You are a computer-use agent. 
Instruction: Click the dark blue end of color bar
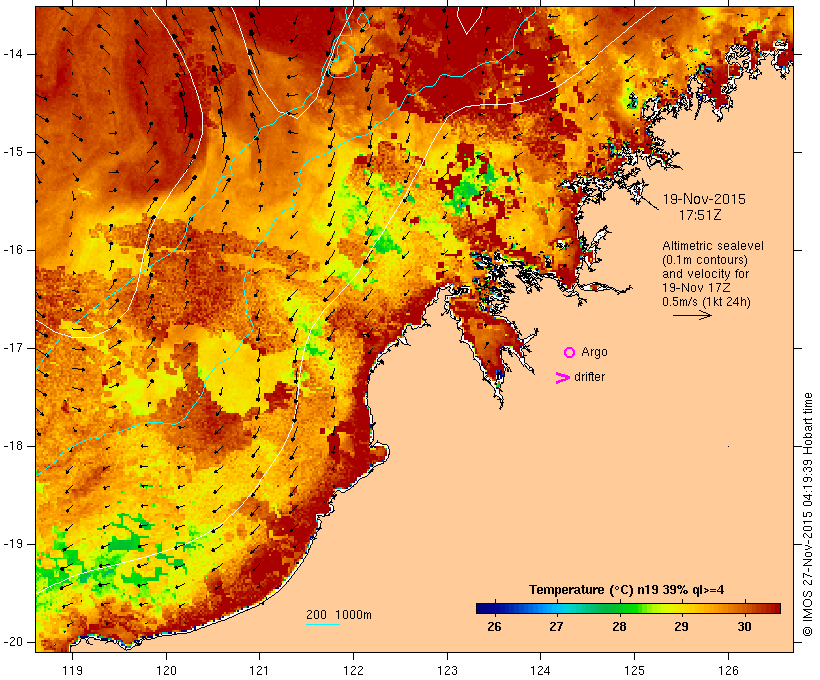tap(481, 608)
